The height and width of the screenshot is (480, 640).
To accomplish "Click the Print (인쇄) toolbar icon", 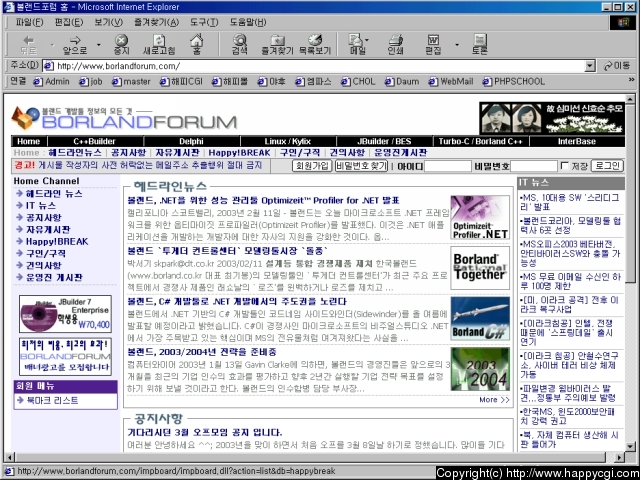I will (x=396, y=44).
